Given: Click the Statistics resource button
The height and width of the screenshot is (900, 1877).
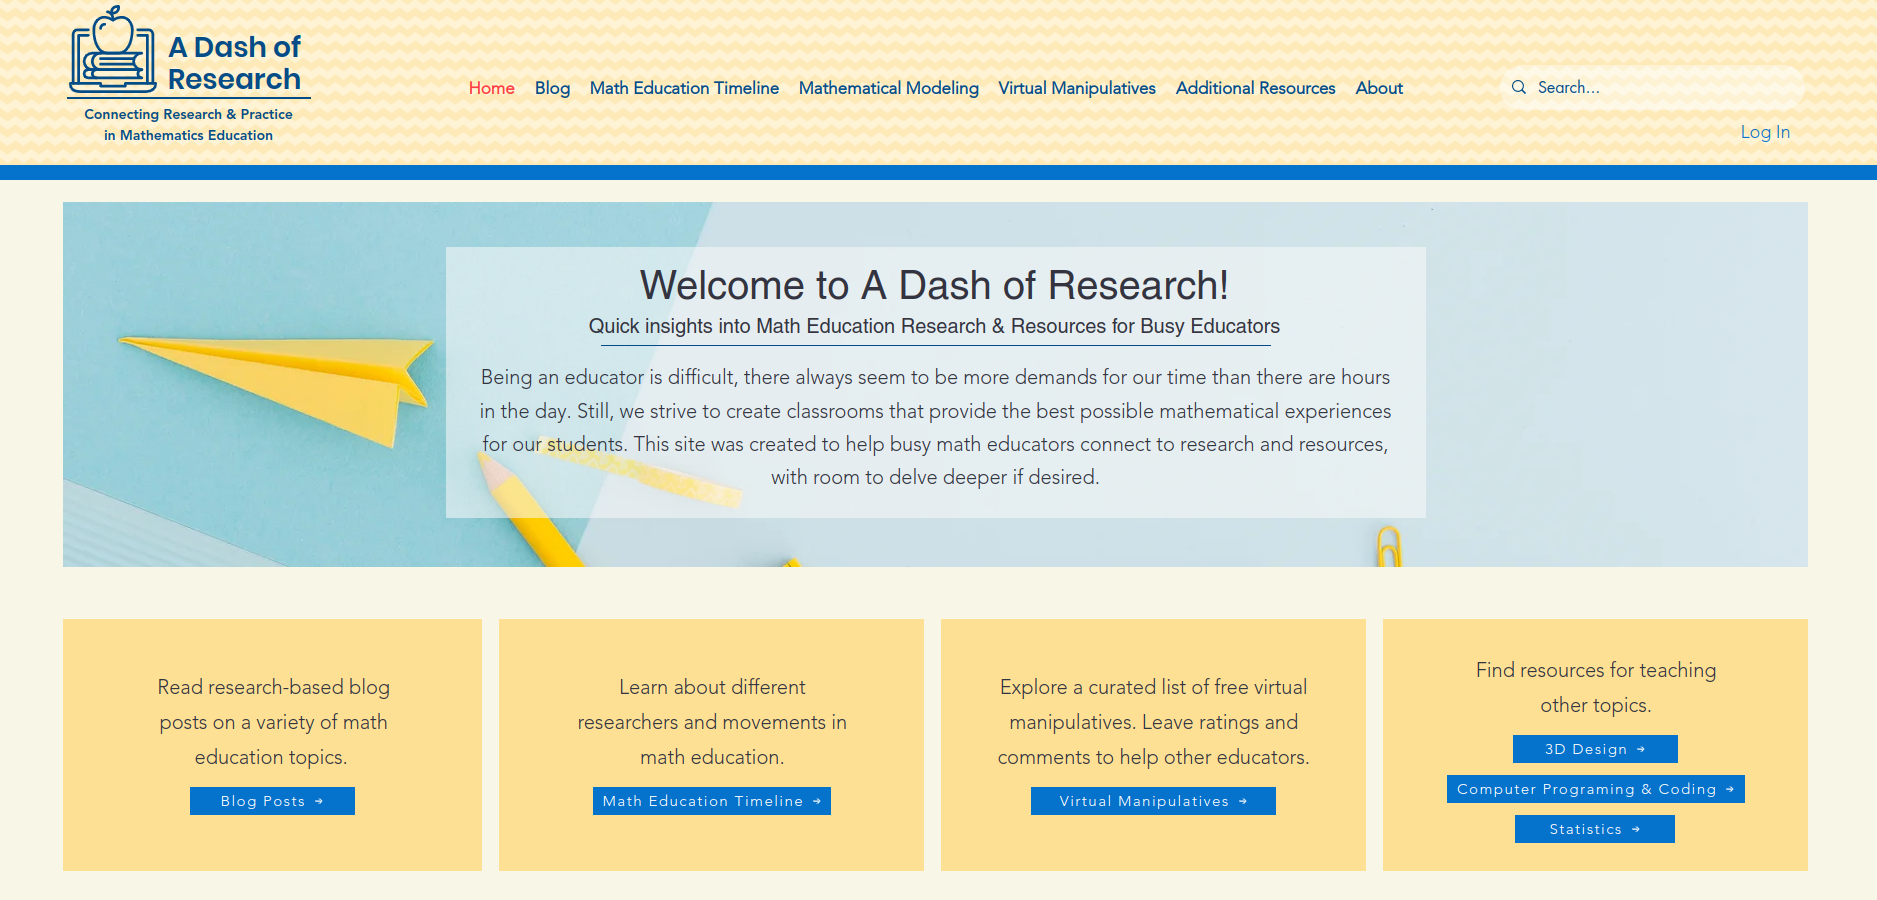Looking at the screenshot, I should (1594, 829).
